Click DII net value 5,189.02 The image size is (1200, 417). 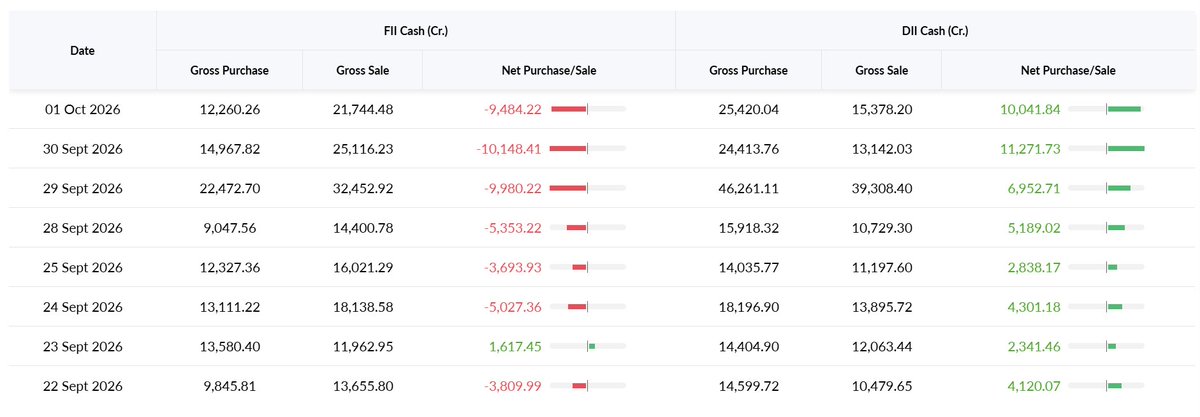(x=1034, y=228)
